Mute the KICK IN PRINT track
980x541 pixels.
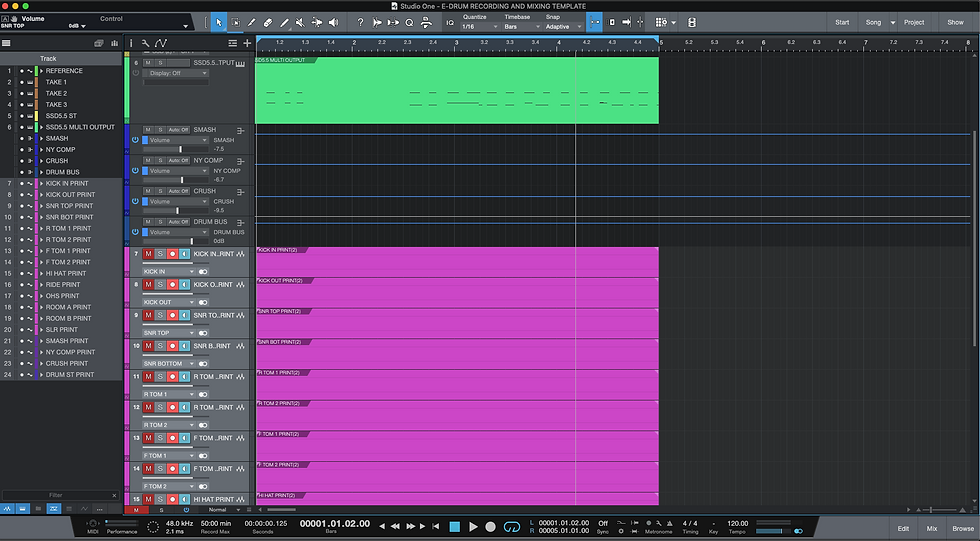click(148, 254)
